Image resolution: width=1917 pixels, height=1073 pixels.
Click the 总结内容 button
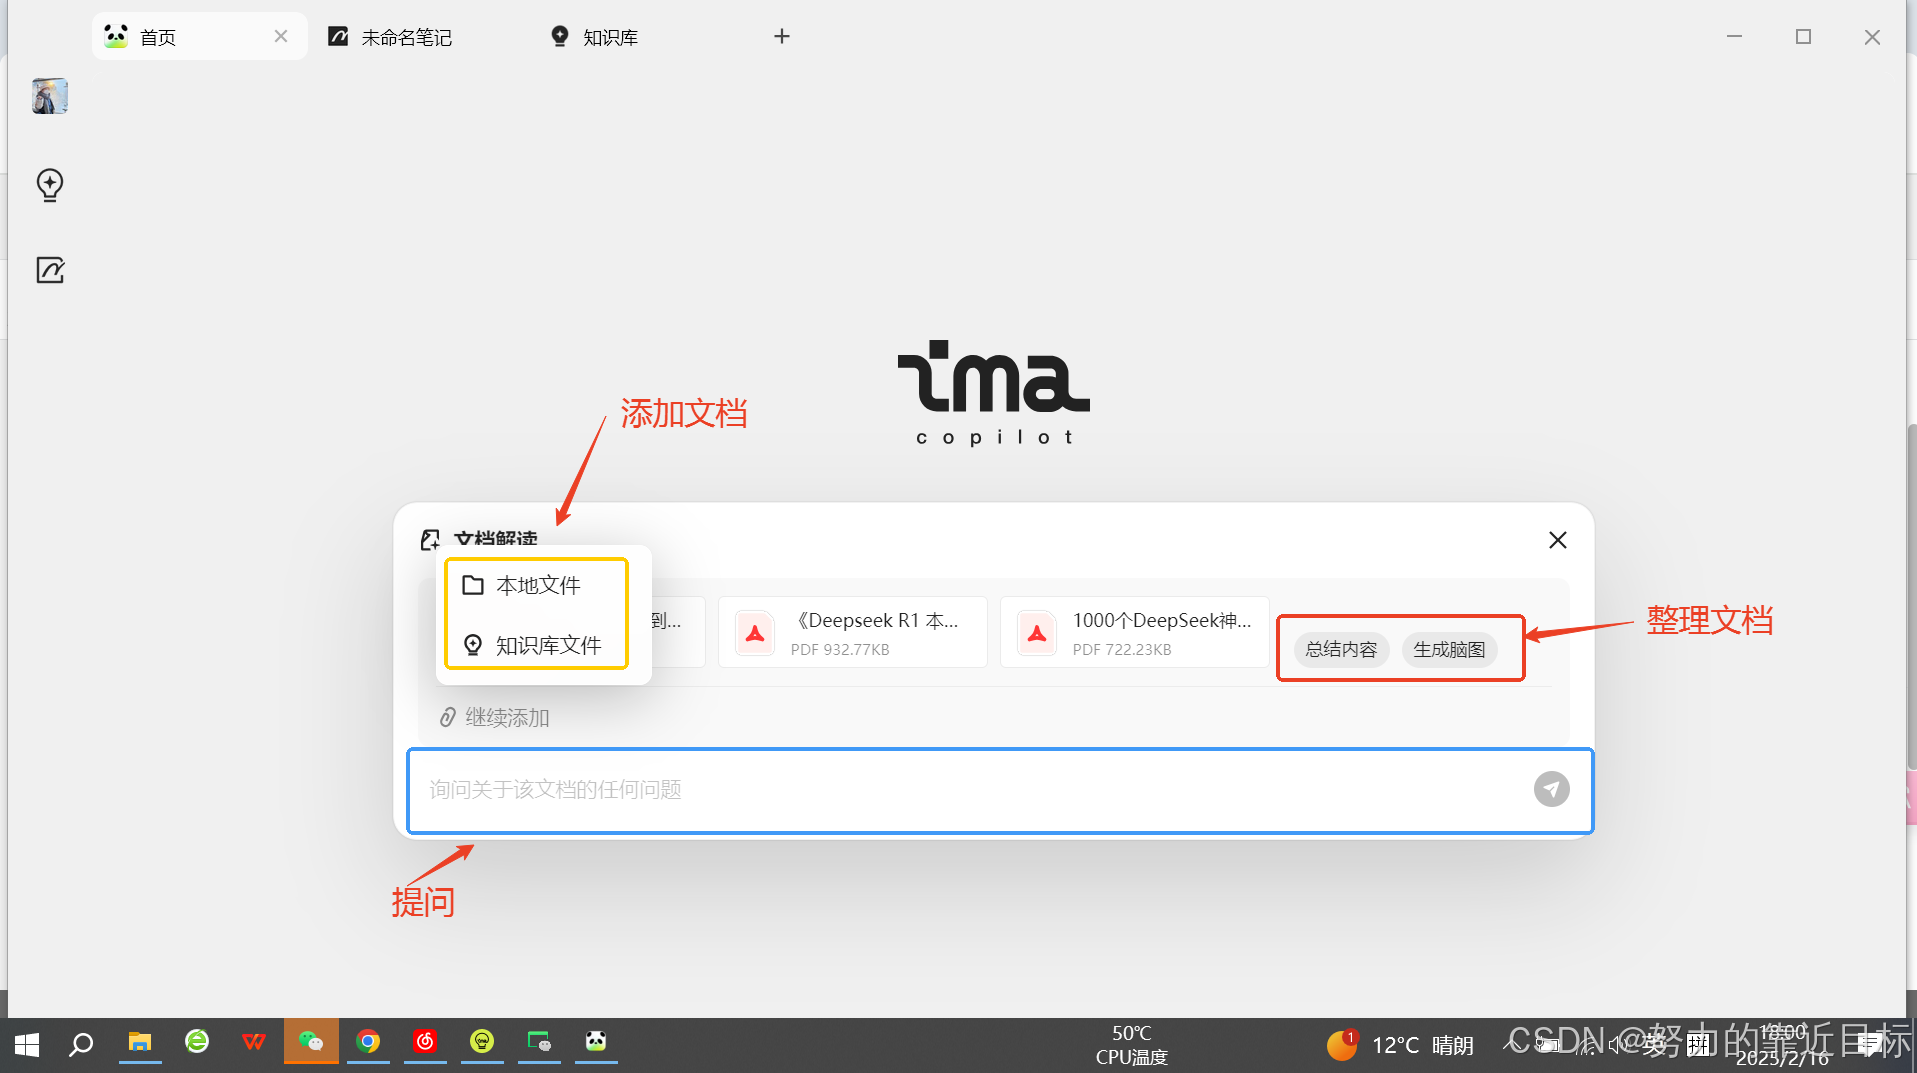pyautogui.click(x=1341, y=649)
